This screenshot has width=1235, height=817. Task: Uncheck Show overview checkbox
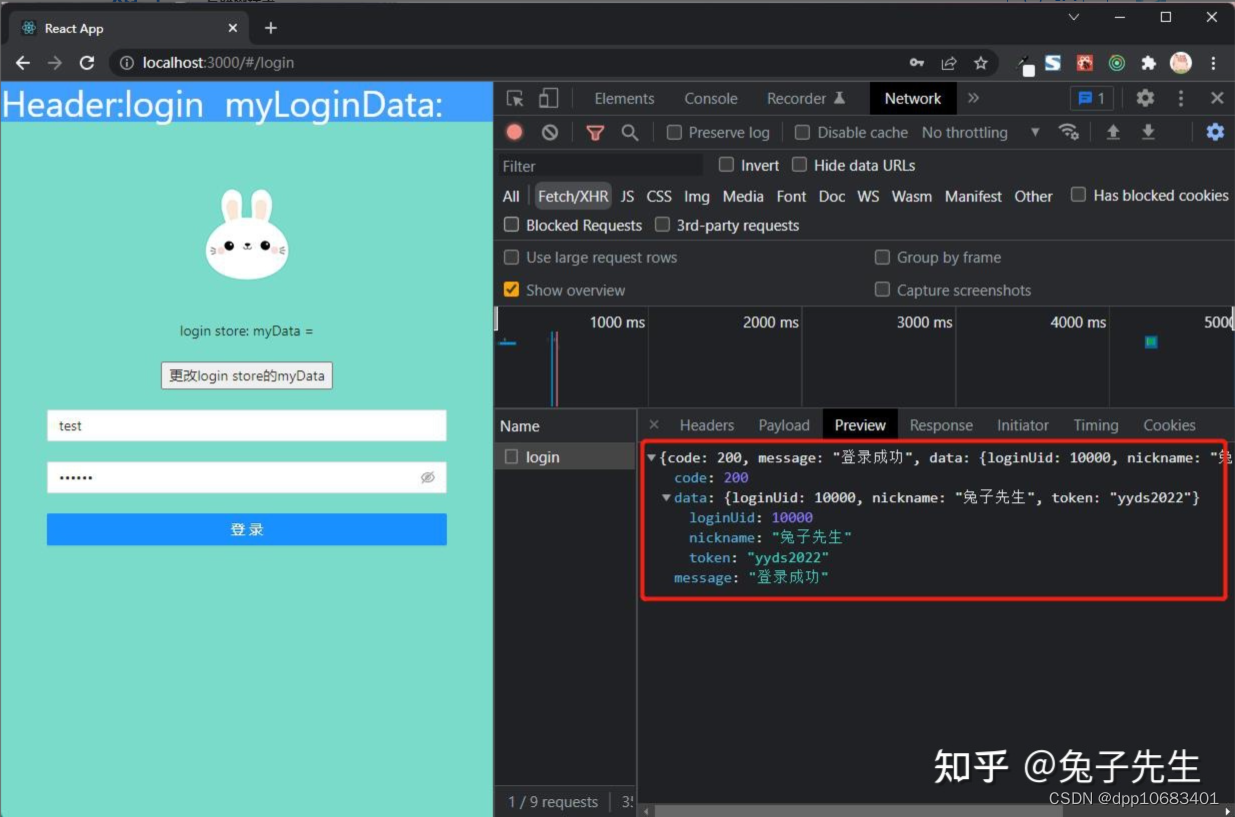pos(511,290)
